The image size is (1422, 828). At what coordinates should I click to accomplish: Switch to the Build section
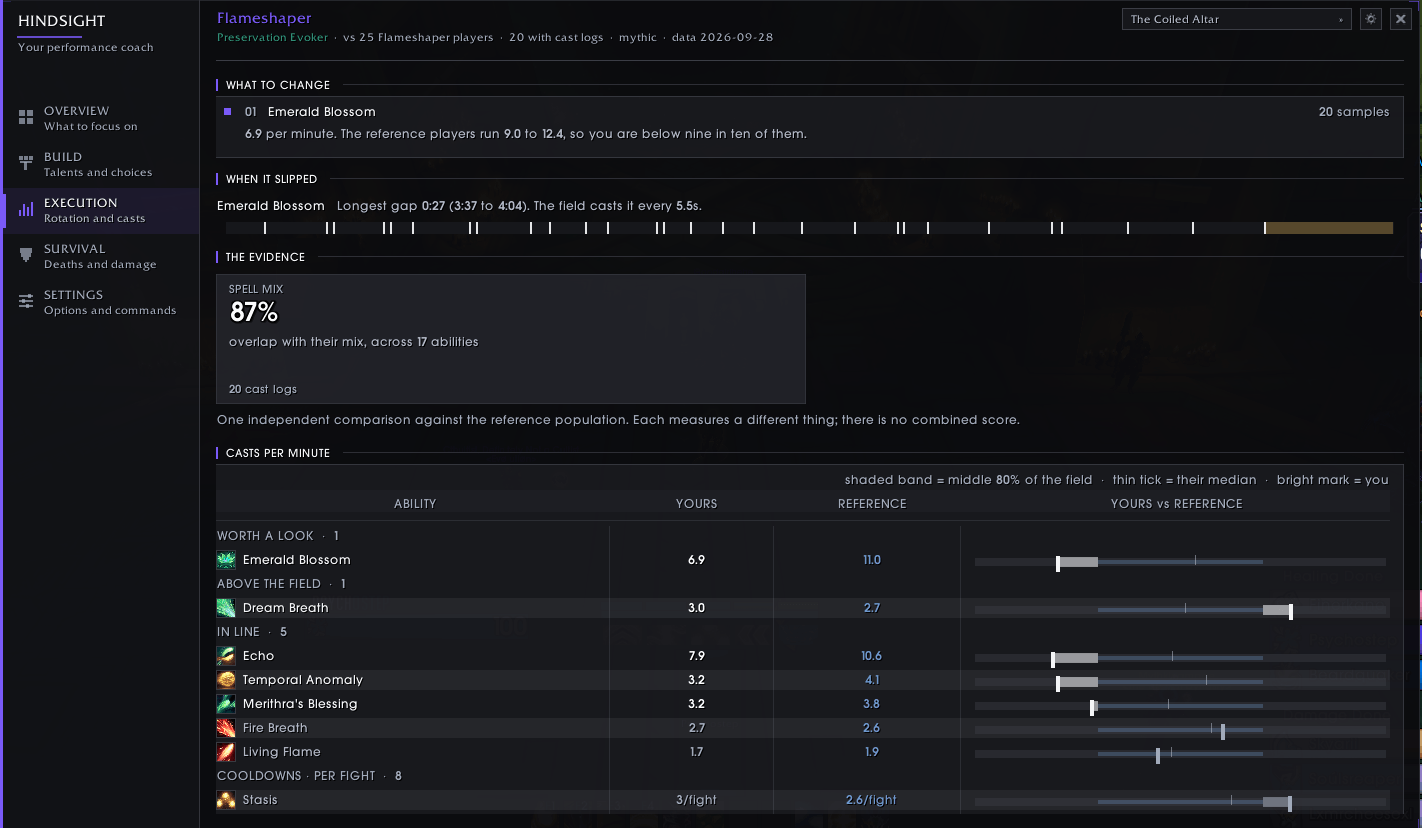click(x=100, y=164)
